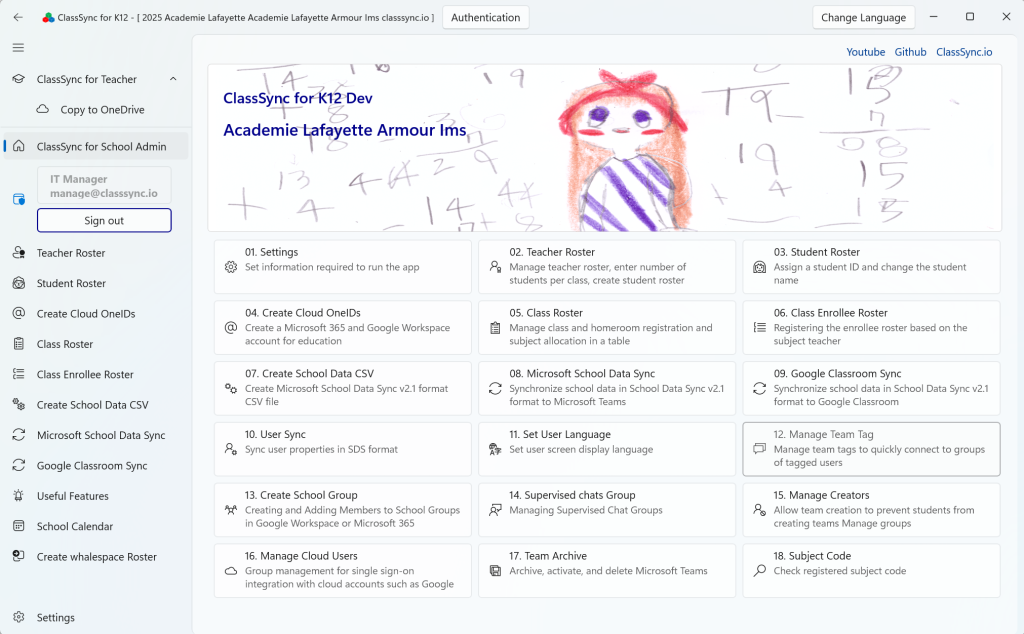
Task: Click 'Set user screen display language' description
Action: click(581, 449)
